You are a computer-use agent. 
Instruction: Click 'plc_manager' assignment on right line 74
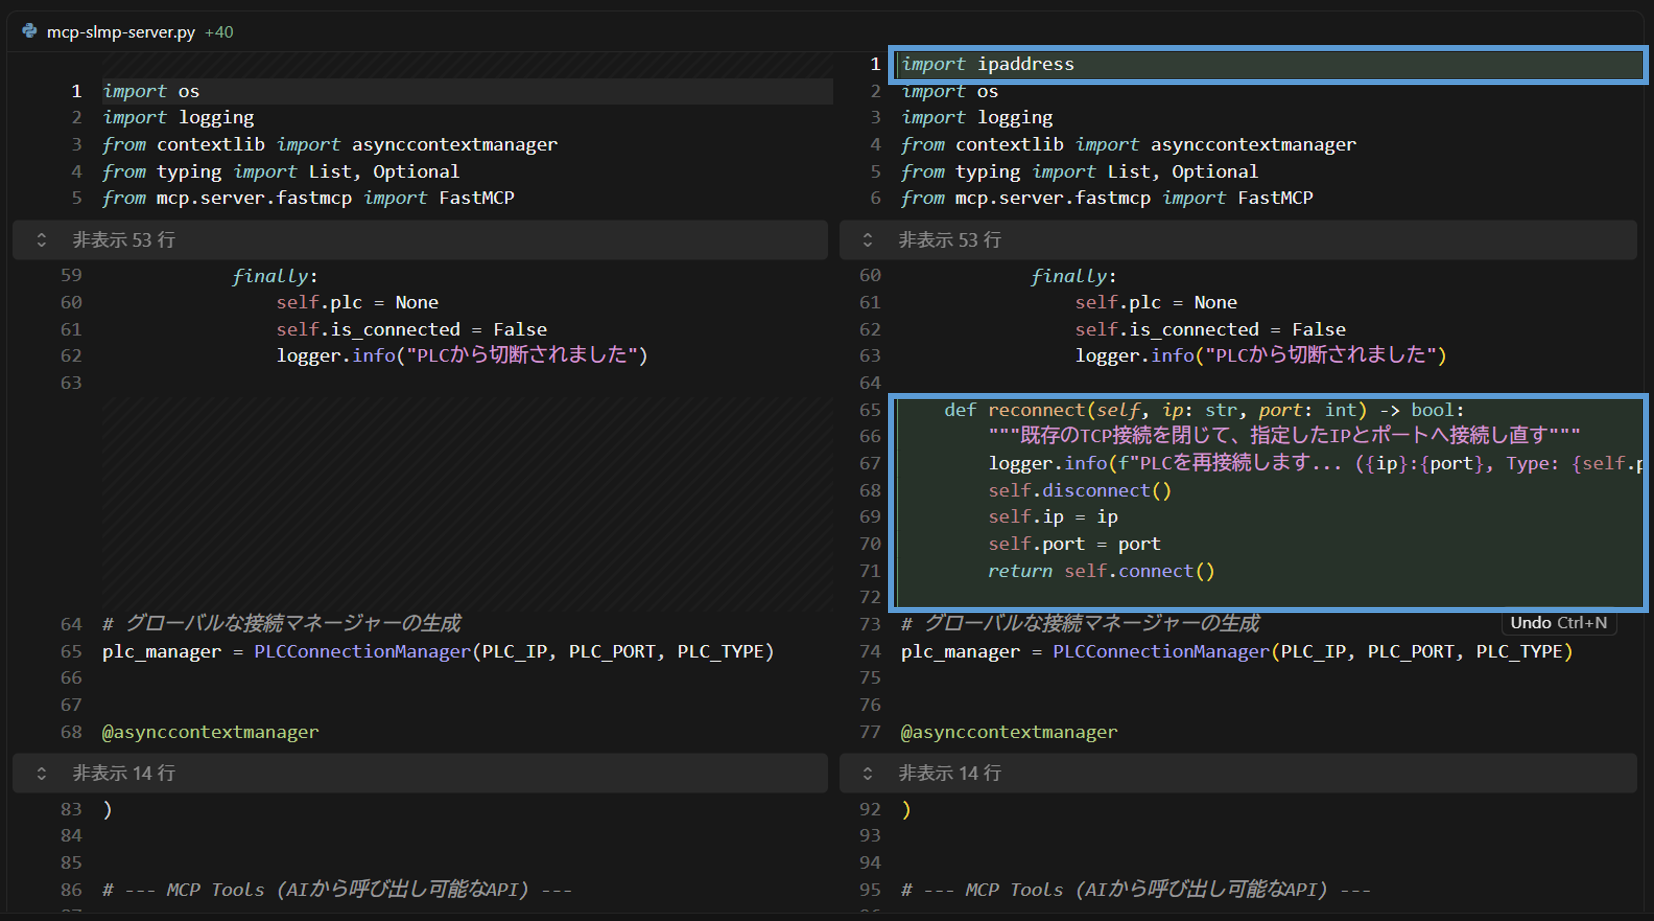click(1237, 652)
